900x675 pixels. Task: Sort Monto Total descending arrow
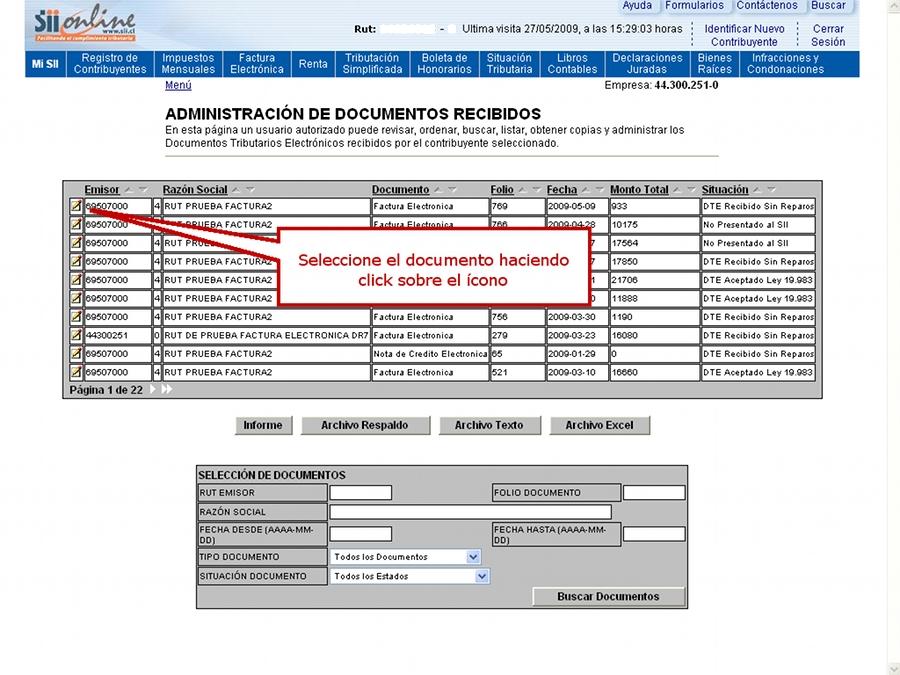click(691, 189)
